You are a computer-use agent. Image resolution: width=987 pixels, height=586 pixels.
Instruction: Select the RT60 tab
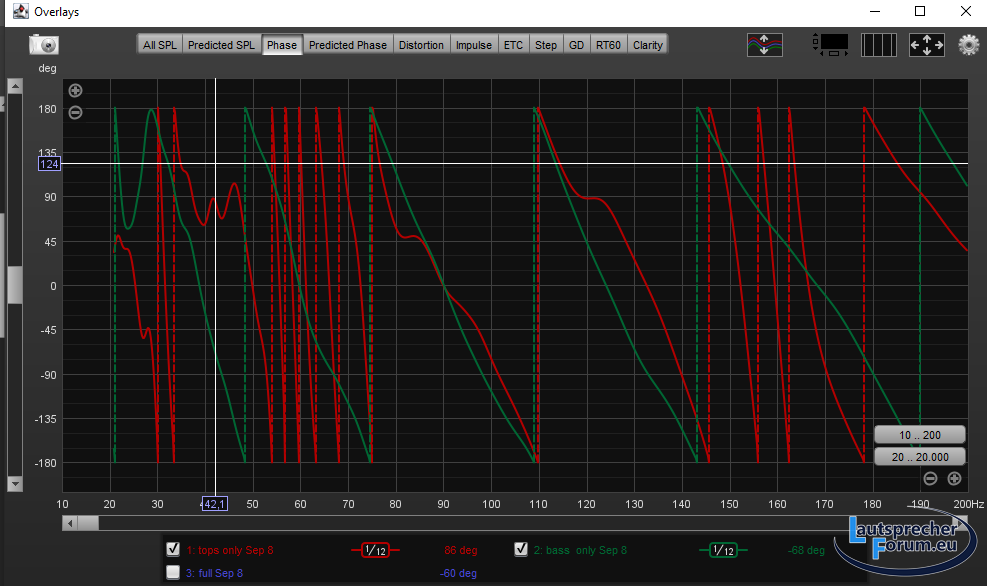608,45
